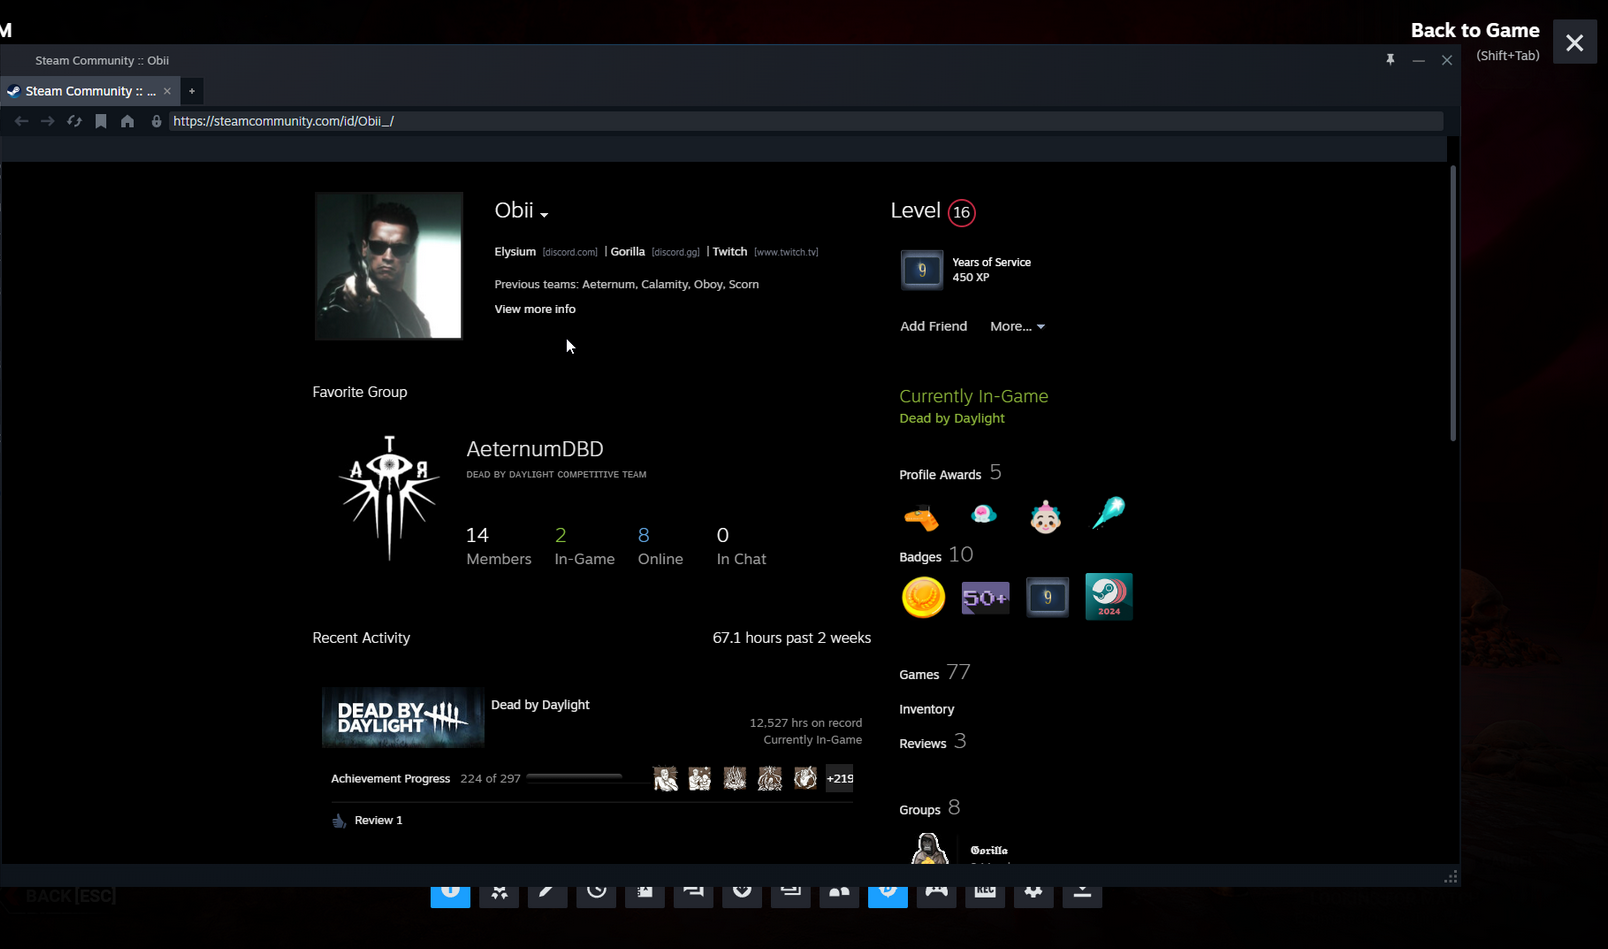Open Obii's profile avatar image

pos(389,266)
